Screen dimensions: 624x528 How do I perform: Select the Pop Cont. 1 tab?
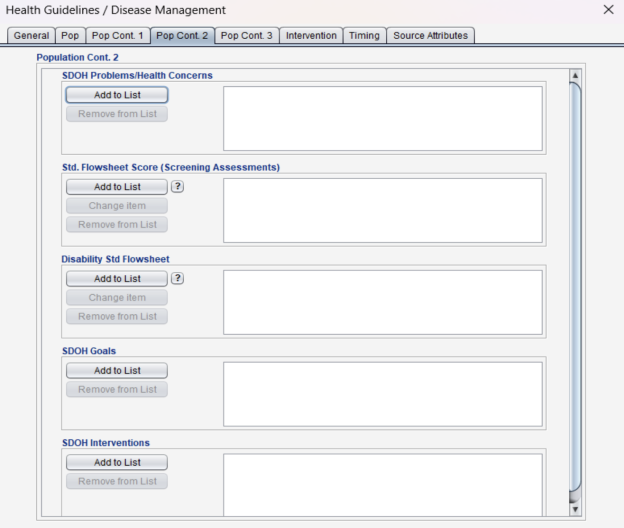[117, 36]
